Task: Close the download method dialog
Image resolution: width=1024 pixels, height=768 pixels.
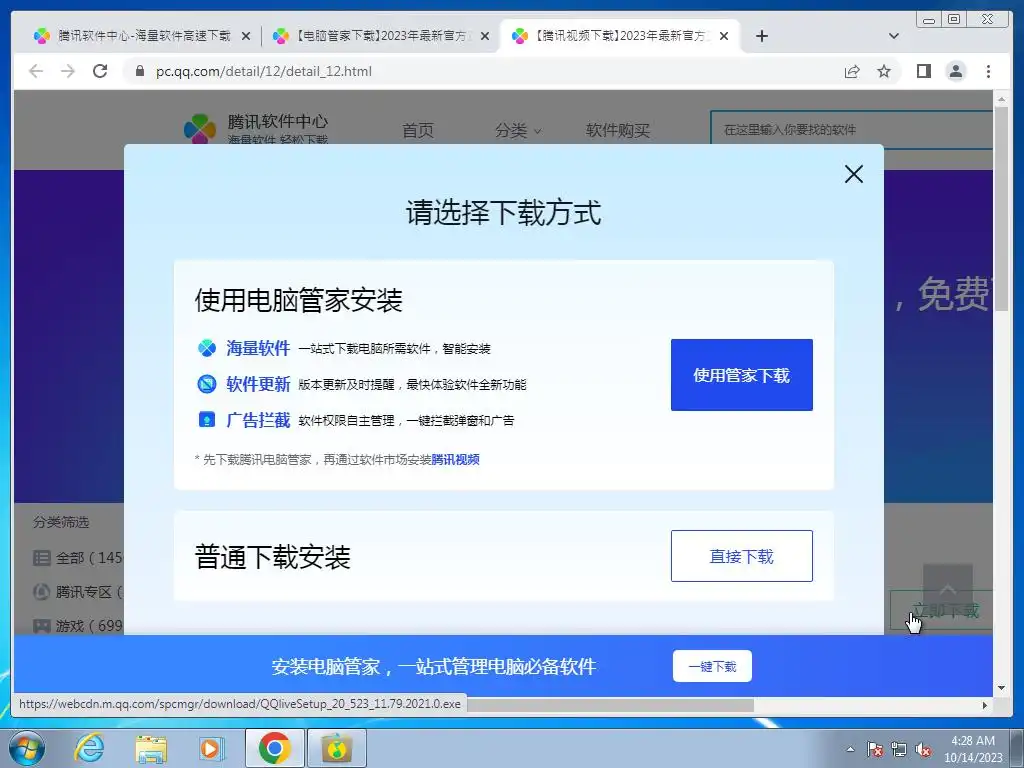Action: pos(854,174)
